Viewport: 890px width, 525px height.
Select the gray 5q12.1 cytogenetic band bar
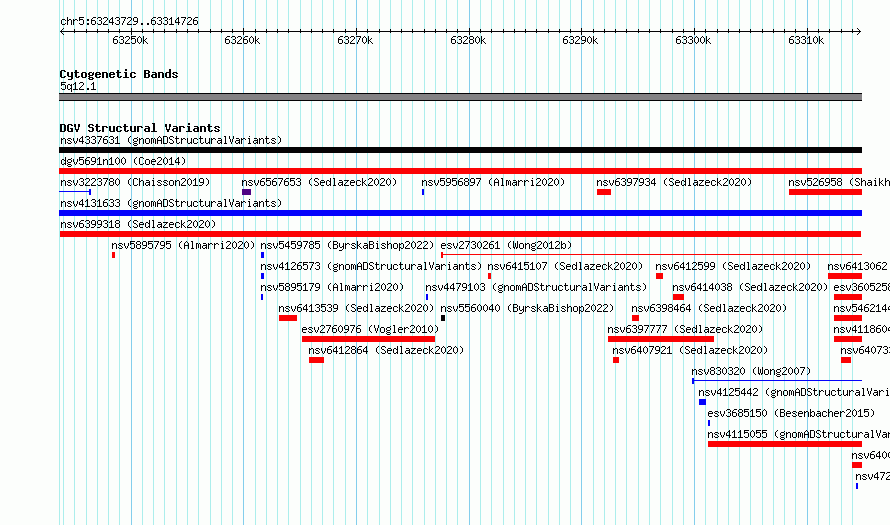coord(460,97)
